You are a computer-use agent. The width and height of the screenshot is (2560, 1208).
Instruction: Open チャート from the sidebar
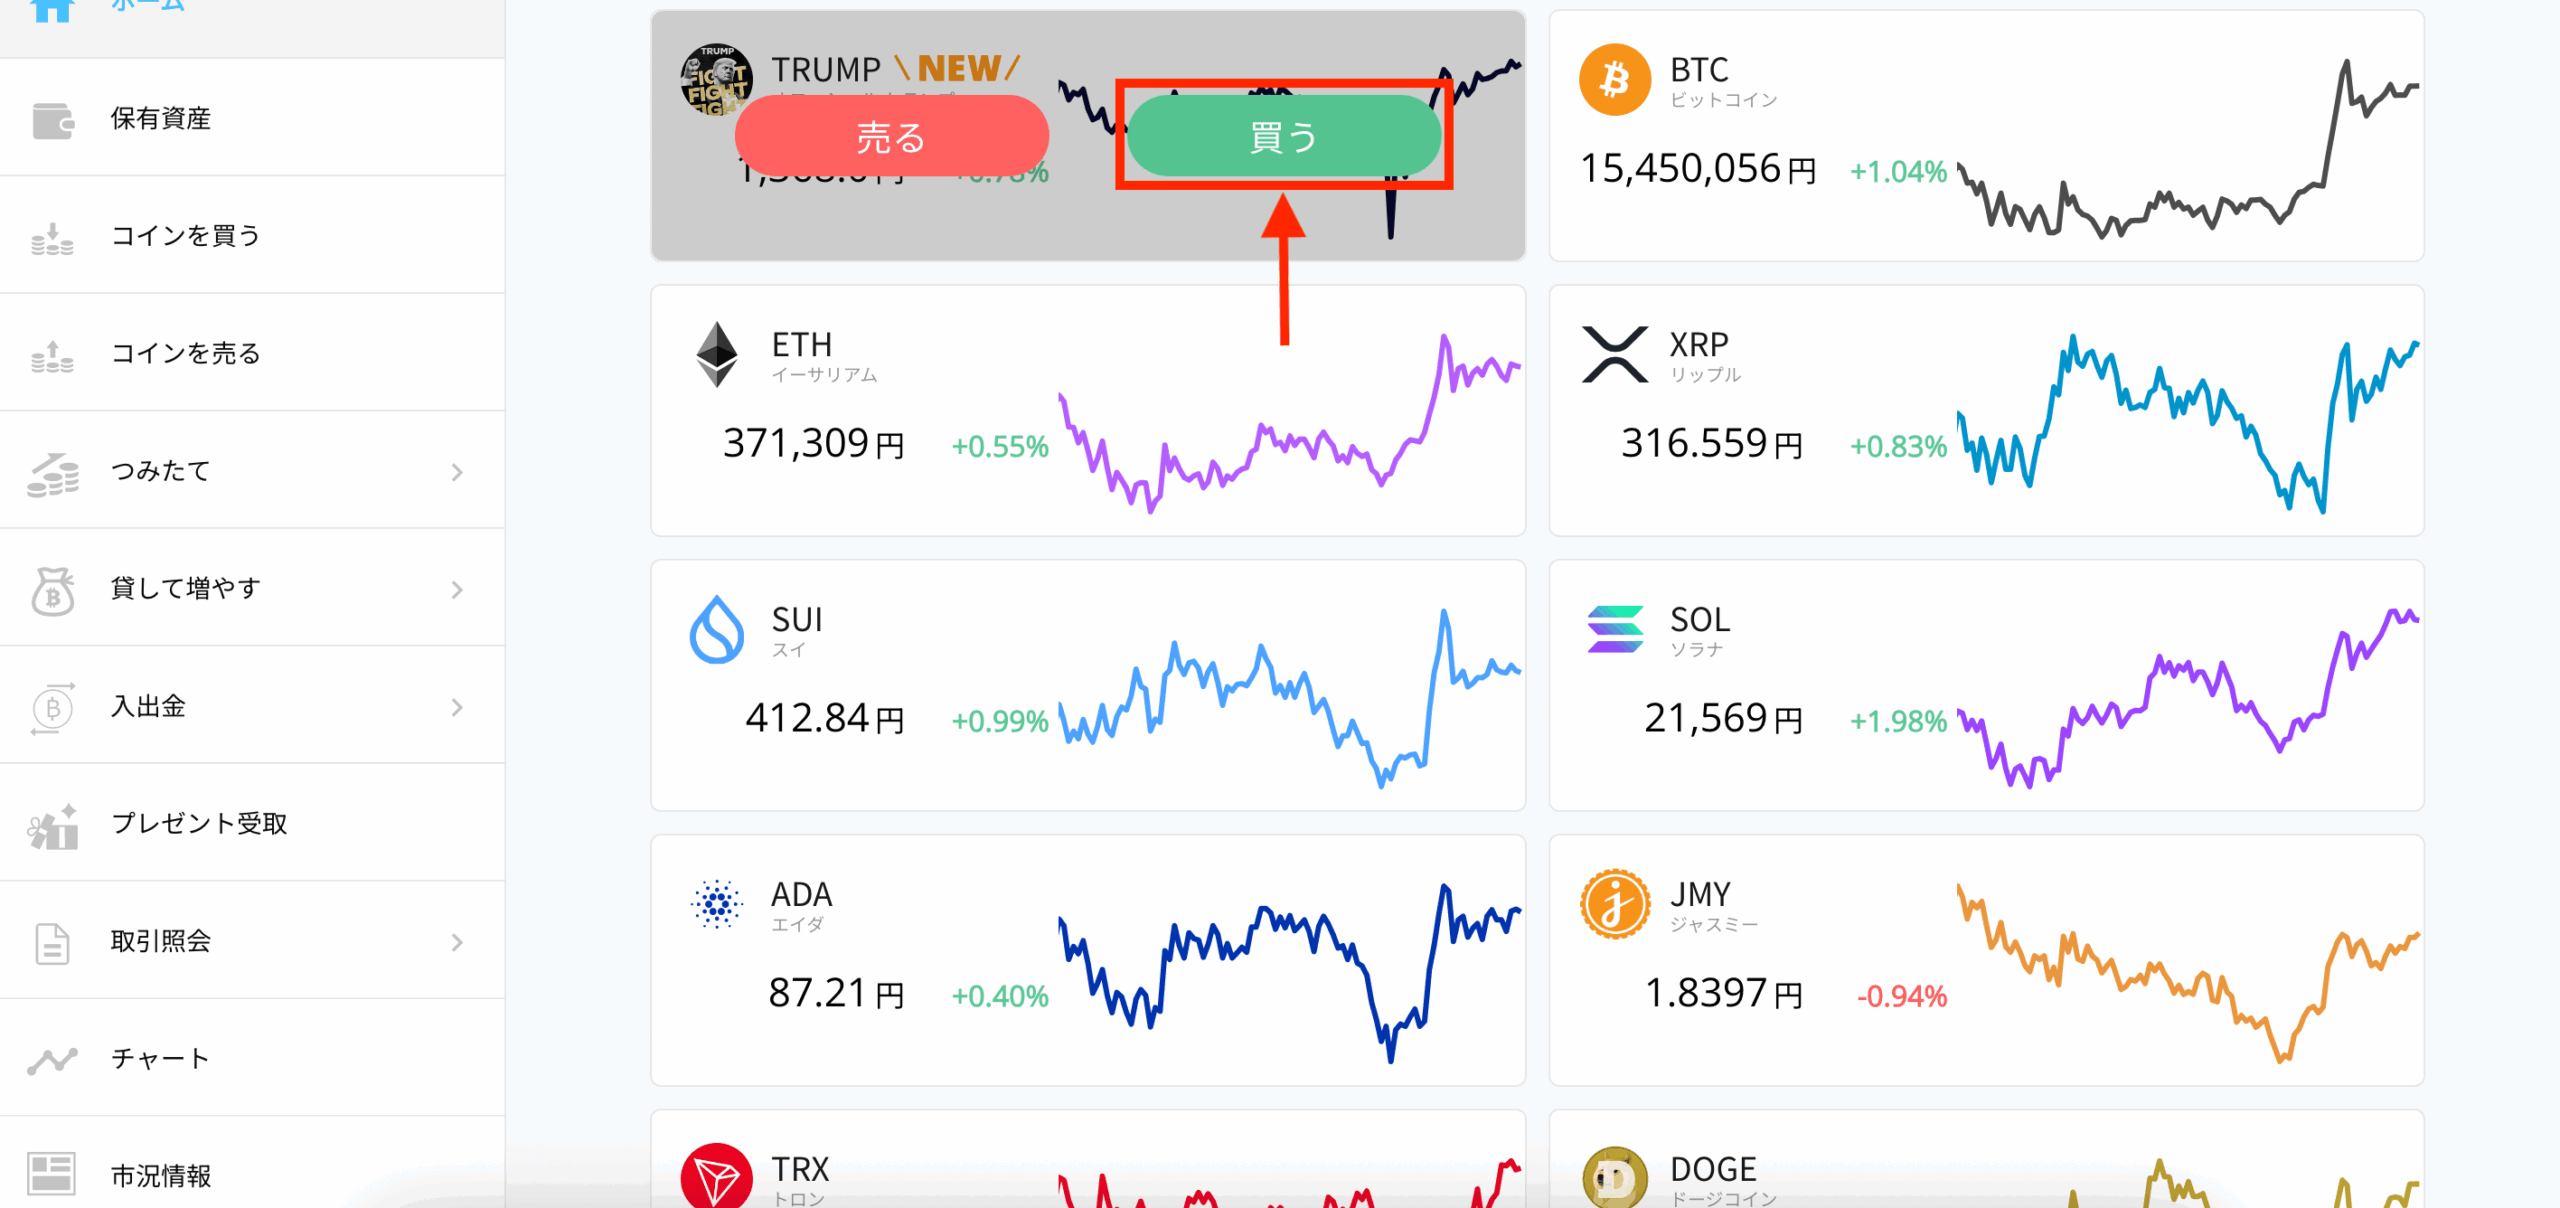160,1059
